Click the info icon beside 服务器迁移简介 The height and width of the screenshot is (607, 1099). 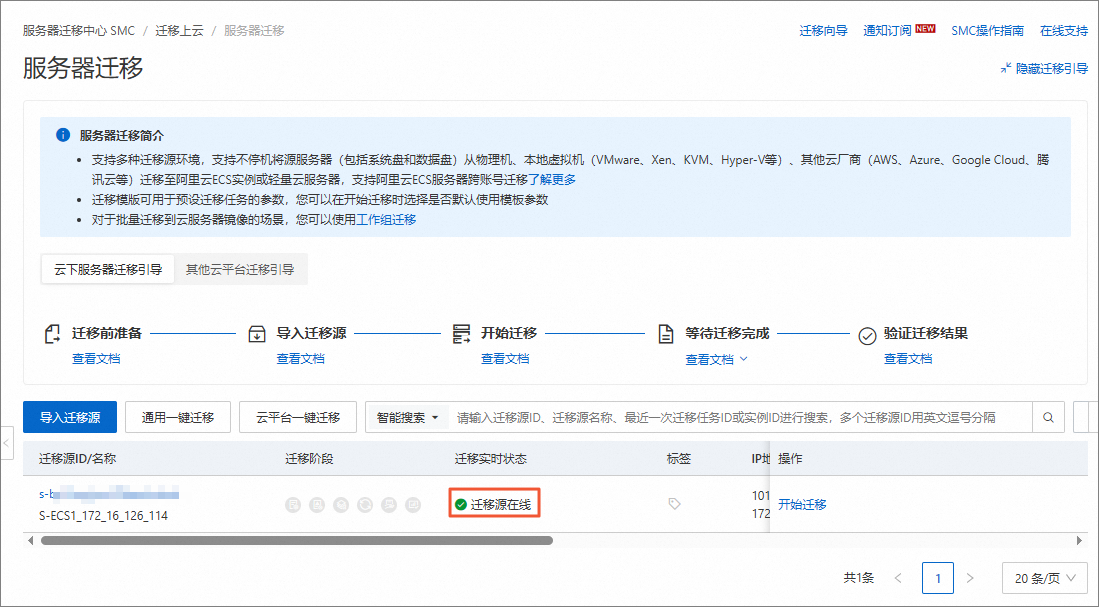point(63,135)
